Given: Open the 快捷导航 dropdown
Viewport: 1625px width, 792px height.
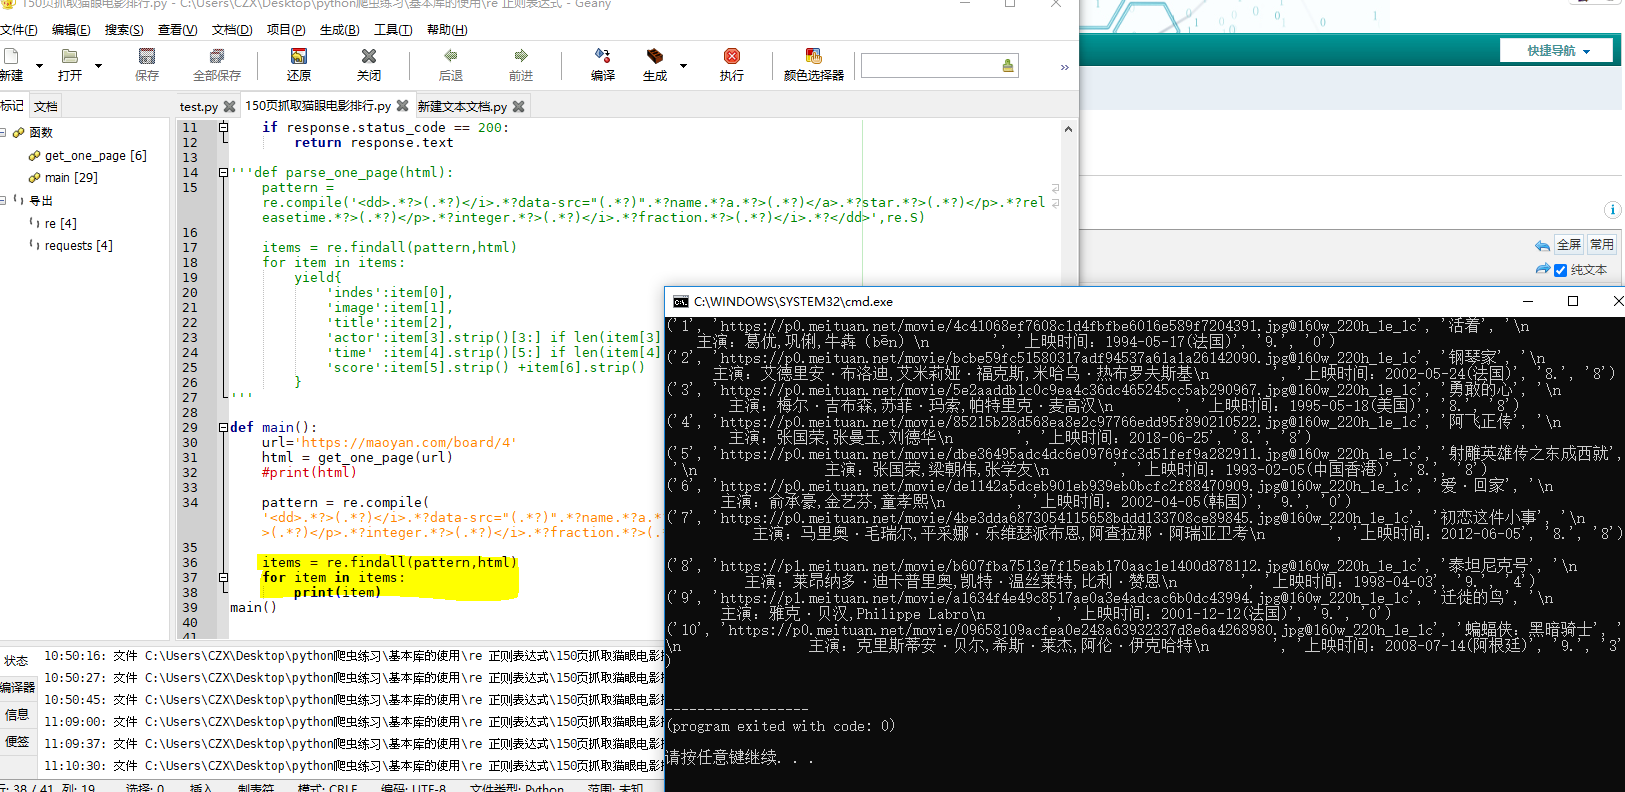Looking at the screenshot, I should click(x=1558, y=50).
